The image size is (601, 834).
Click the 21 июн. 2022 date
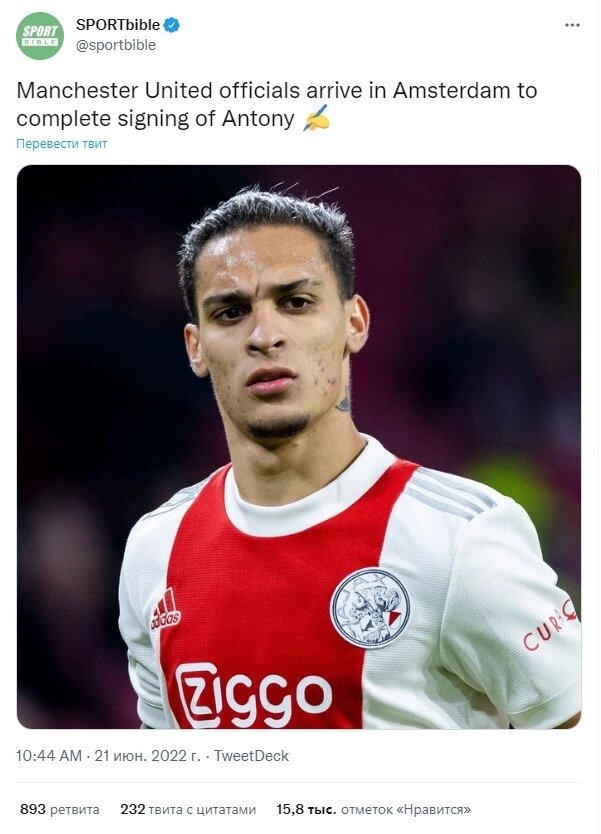click(148, 756)
